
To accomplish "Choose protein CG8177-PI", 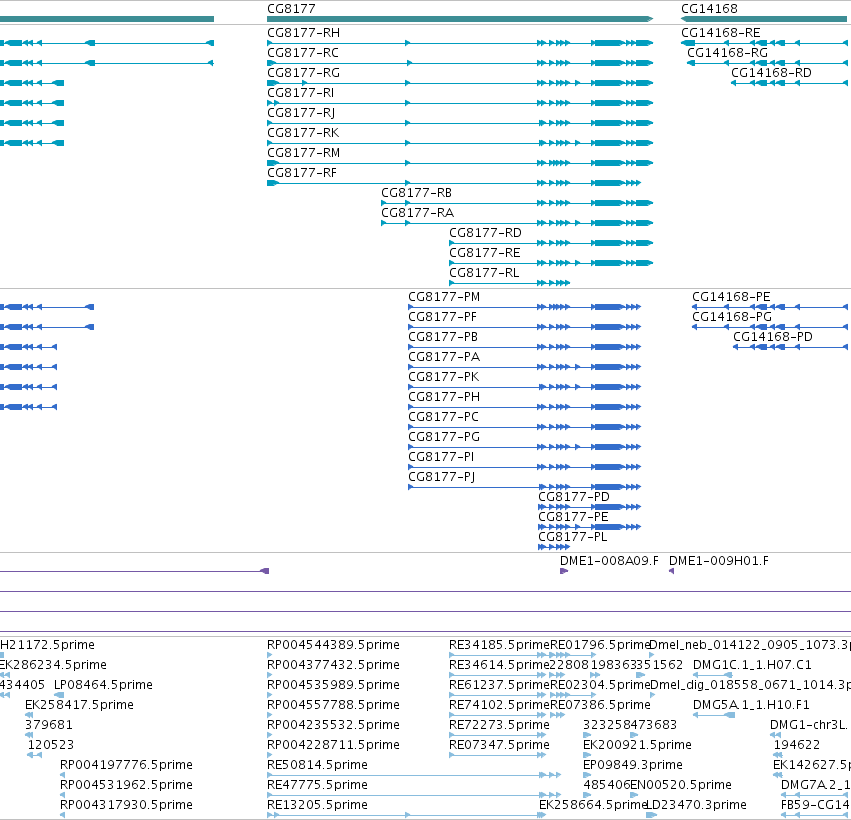I will pyautogui.click(x=441, y=457).
